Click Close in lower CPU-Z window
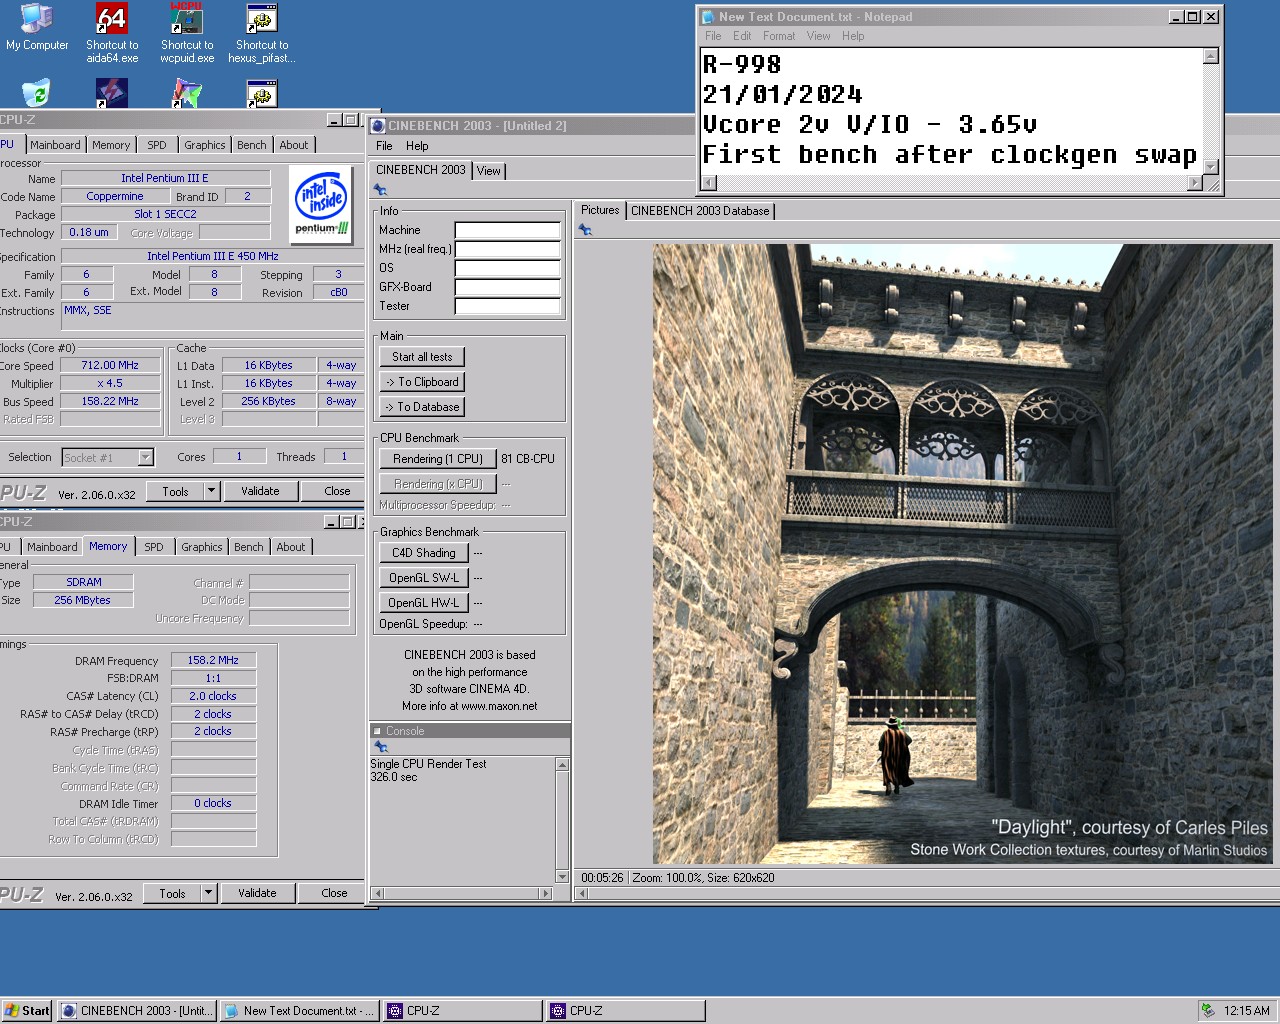This screenshot has height=1024, width=1280. tap(334, 893)
